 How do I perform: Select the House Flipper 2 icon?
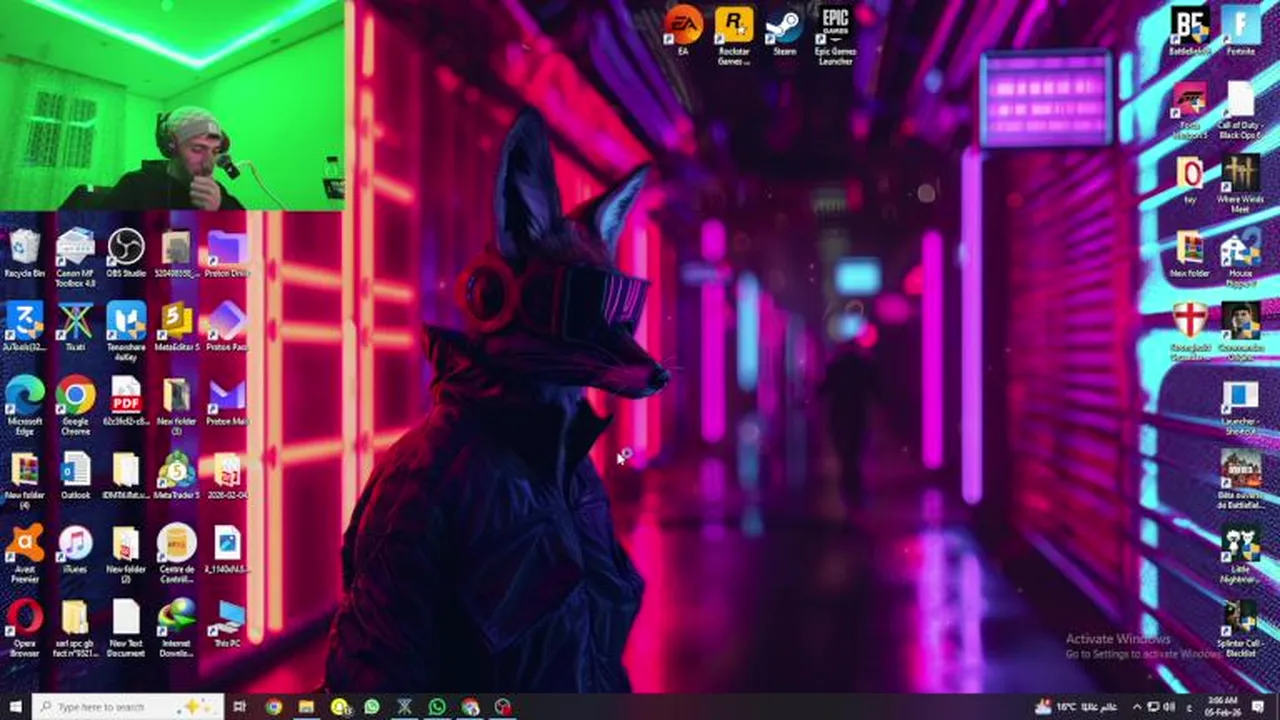click(x=1240, y=257)
